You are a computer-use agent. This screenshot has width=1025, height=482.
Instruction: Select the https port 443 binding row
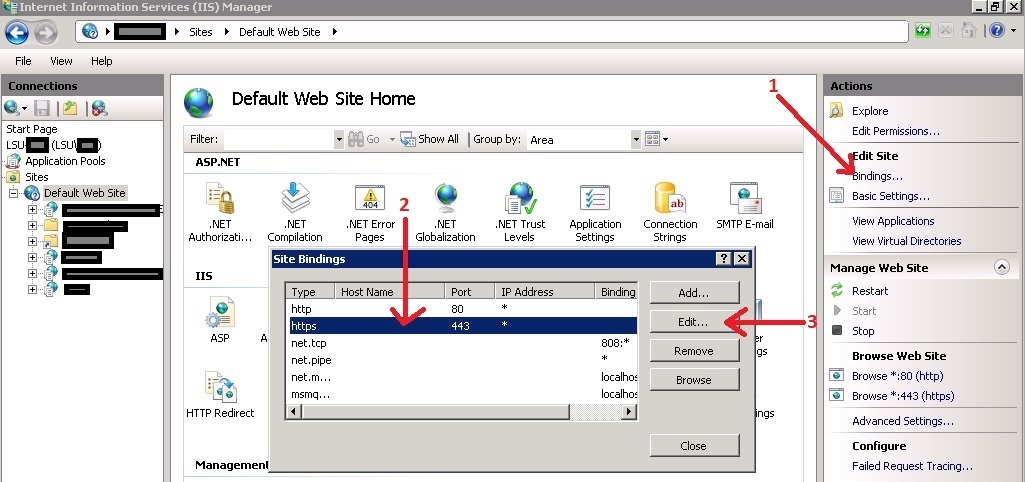tap(462, 325)
